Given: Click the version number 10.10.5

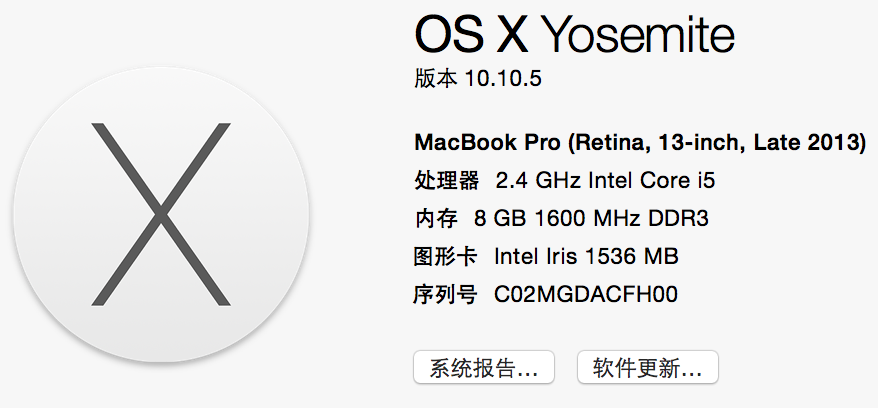Looking at the screenshot, I should (x=503, y=79).
